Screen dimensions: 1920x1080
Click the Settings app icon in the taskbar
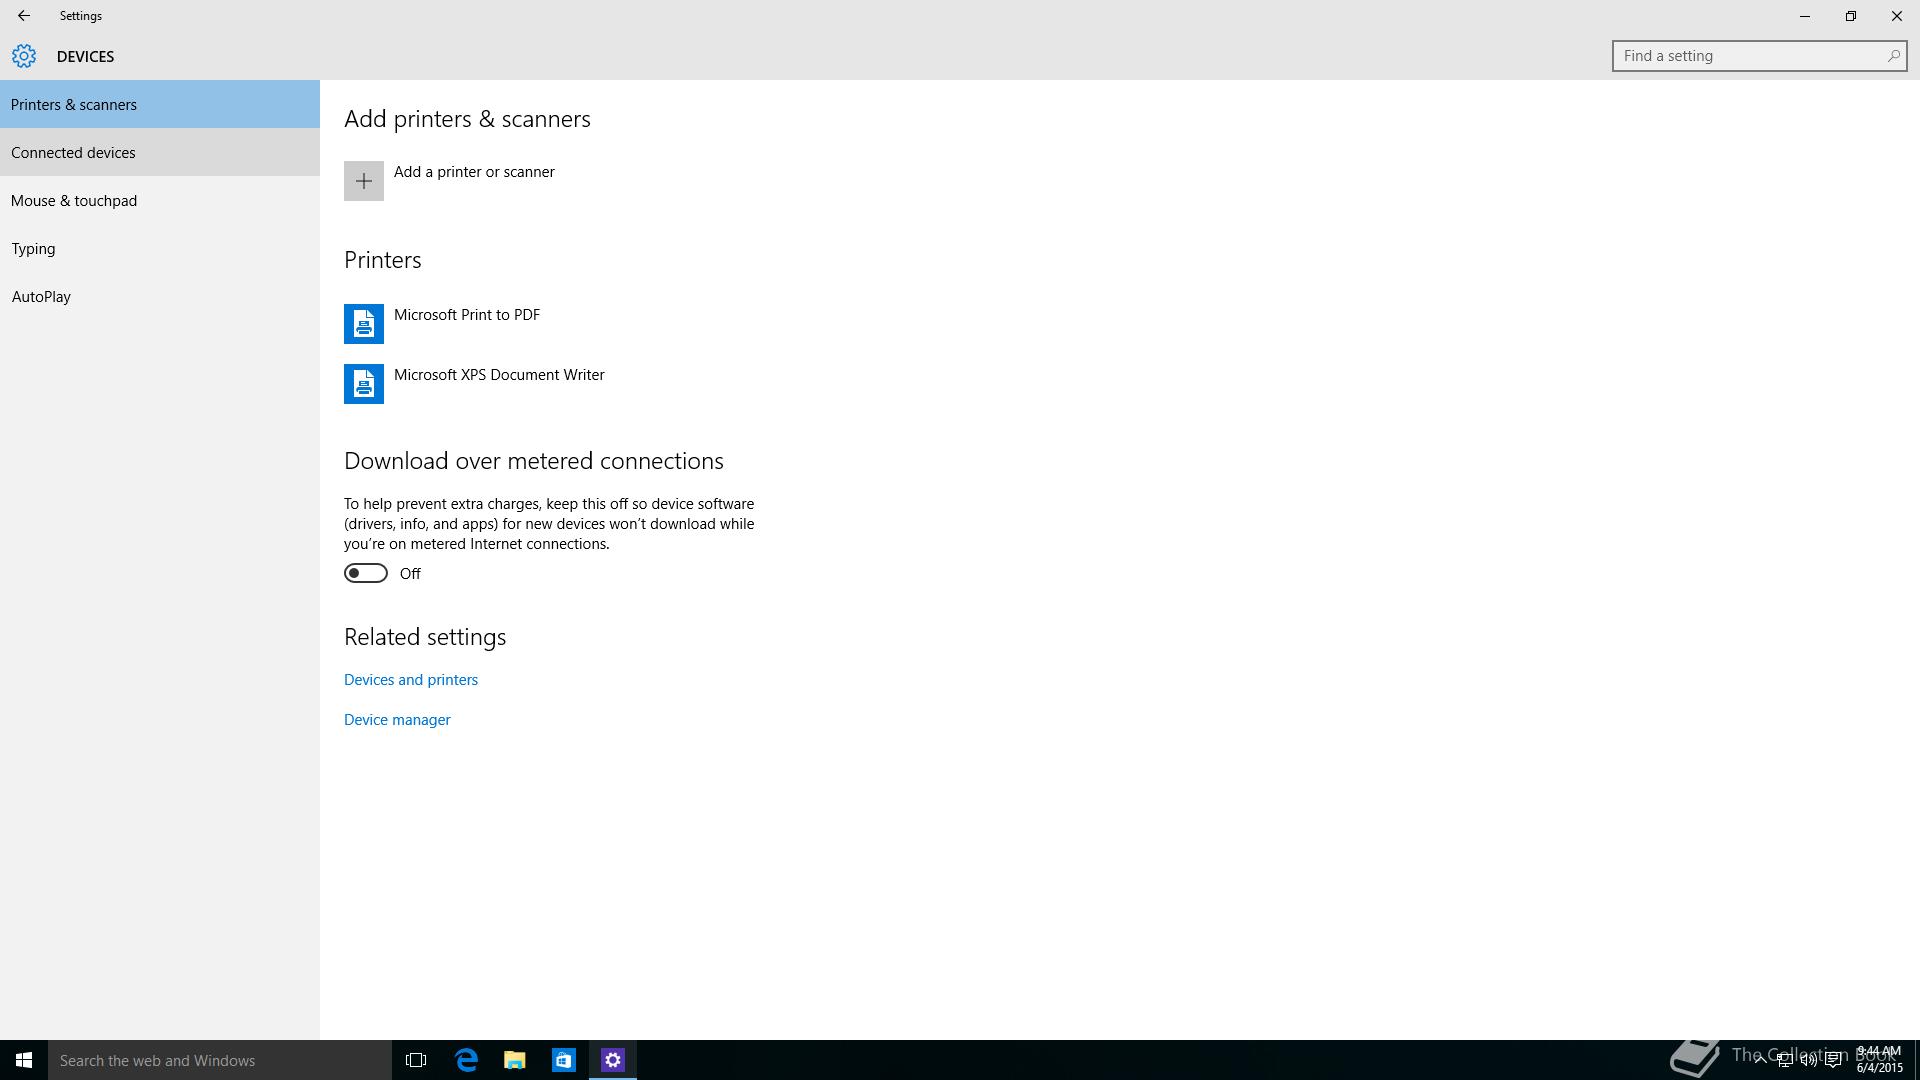613,1060
